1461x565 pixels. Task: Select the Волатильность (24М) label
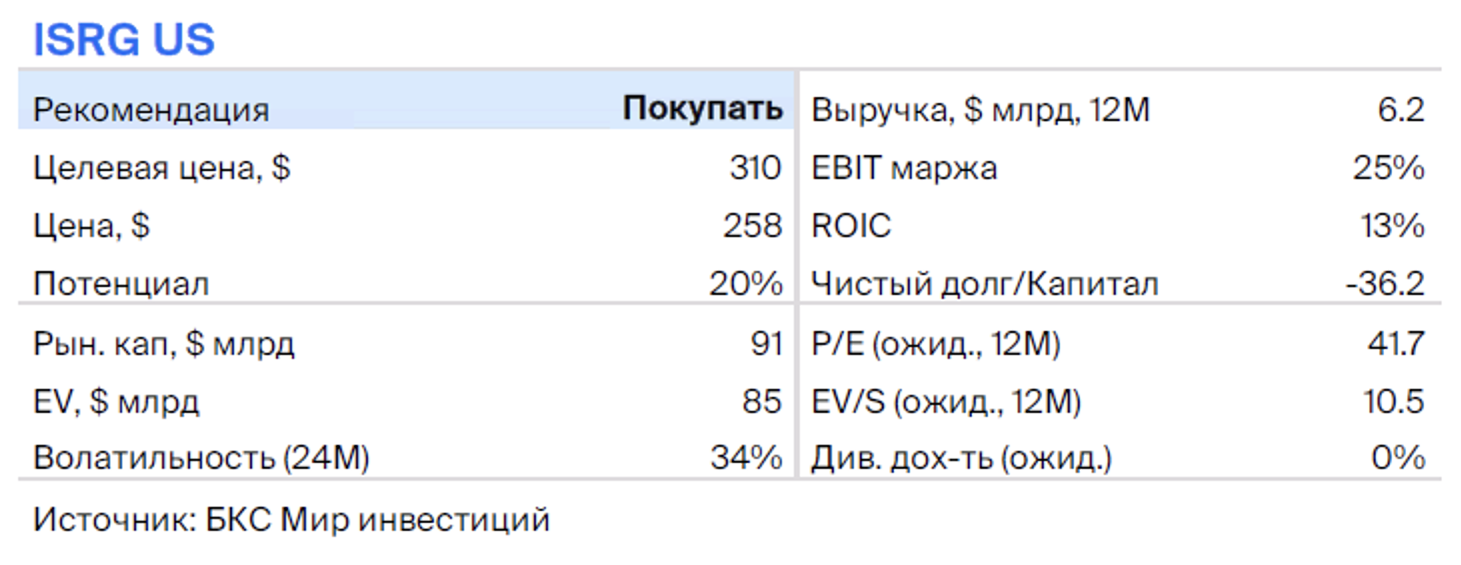click(x=201, y=459)
